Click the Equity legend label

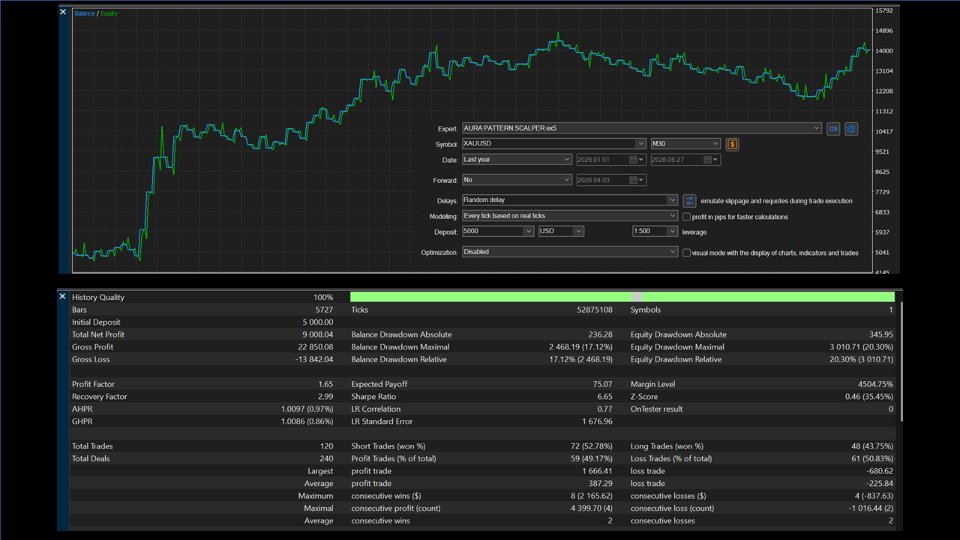tap(109, 13)
